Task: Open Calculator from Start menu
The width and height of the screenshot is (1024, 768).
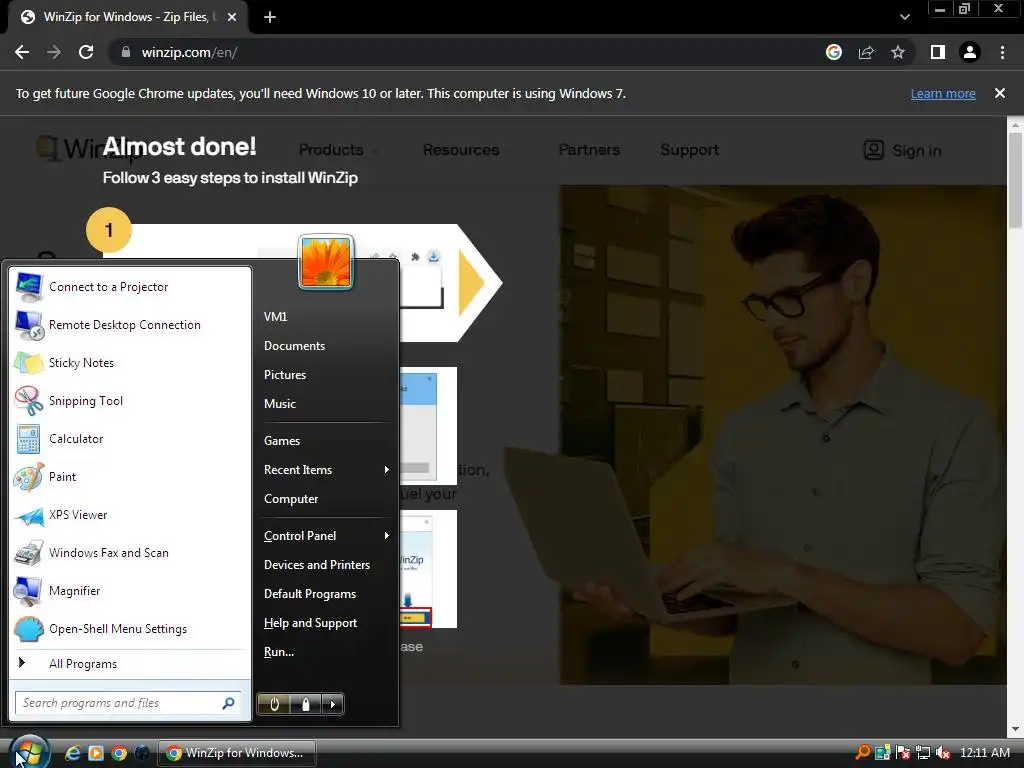Action: (129, 438)
